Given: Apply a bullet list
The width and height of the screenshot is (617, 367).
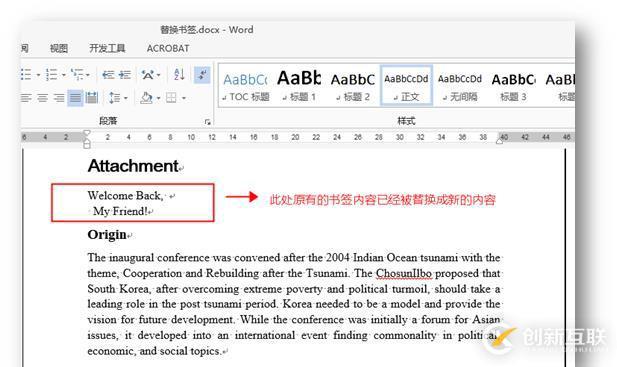Looking at the screenshot, I should [x=26, y=74].
